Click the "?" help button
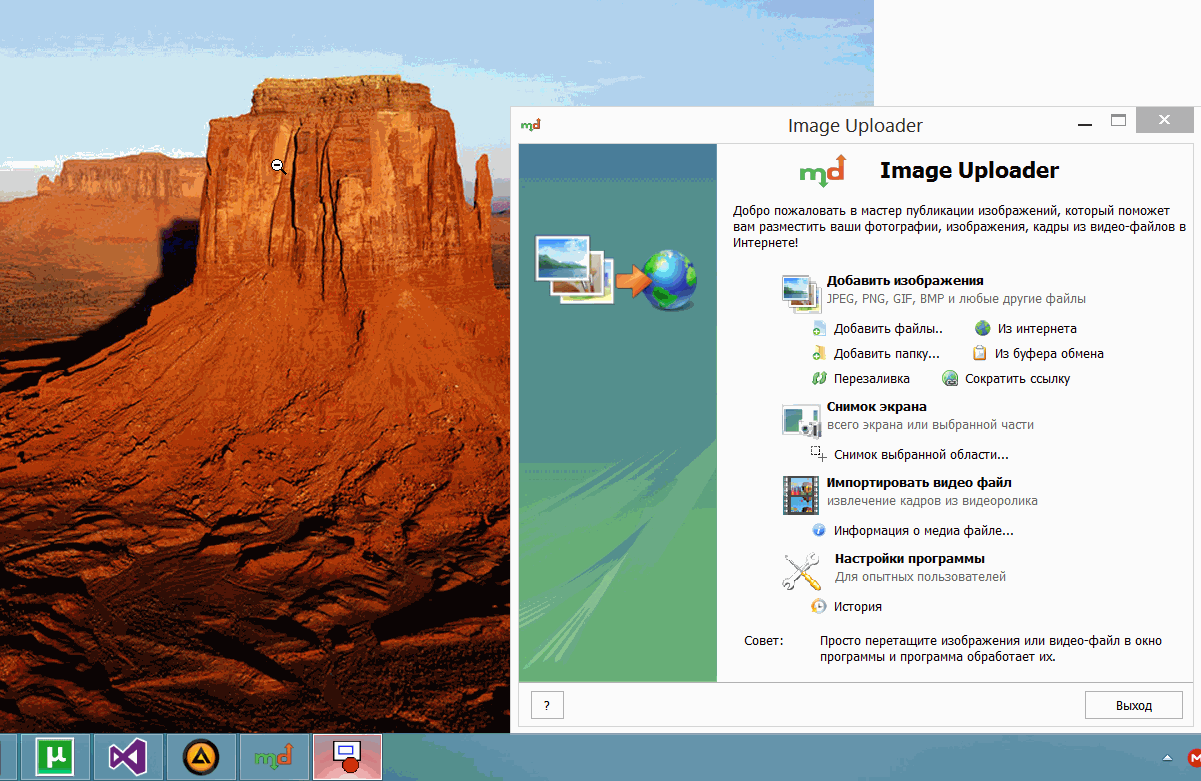Viewport: 1201px width, 781px height. click(x=547, y=705)
